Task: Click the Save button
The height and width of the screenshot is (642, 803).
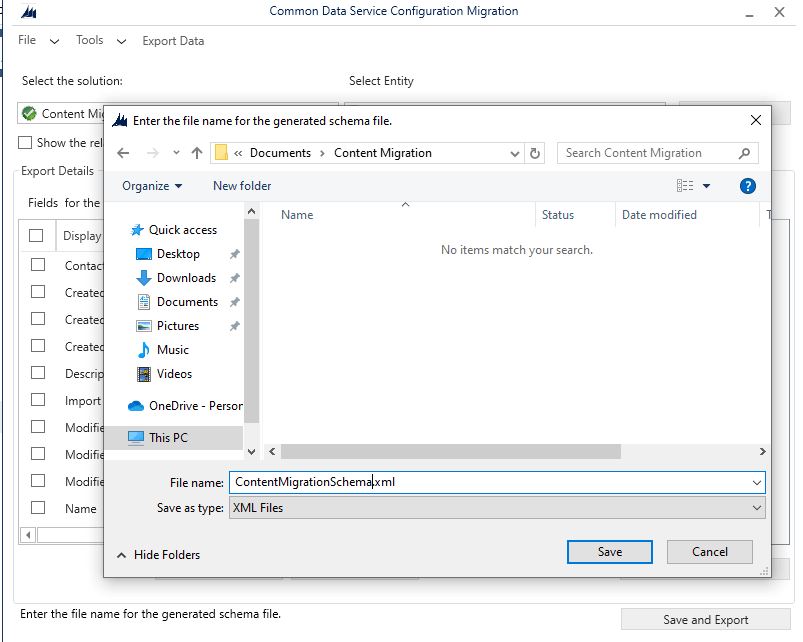Action: tap(609, 552)
